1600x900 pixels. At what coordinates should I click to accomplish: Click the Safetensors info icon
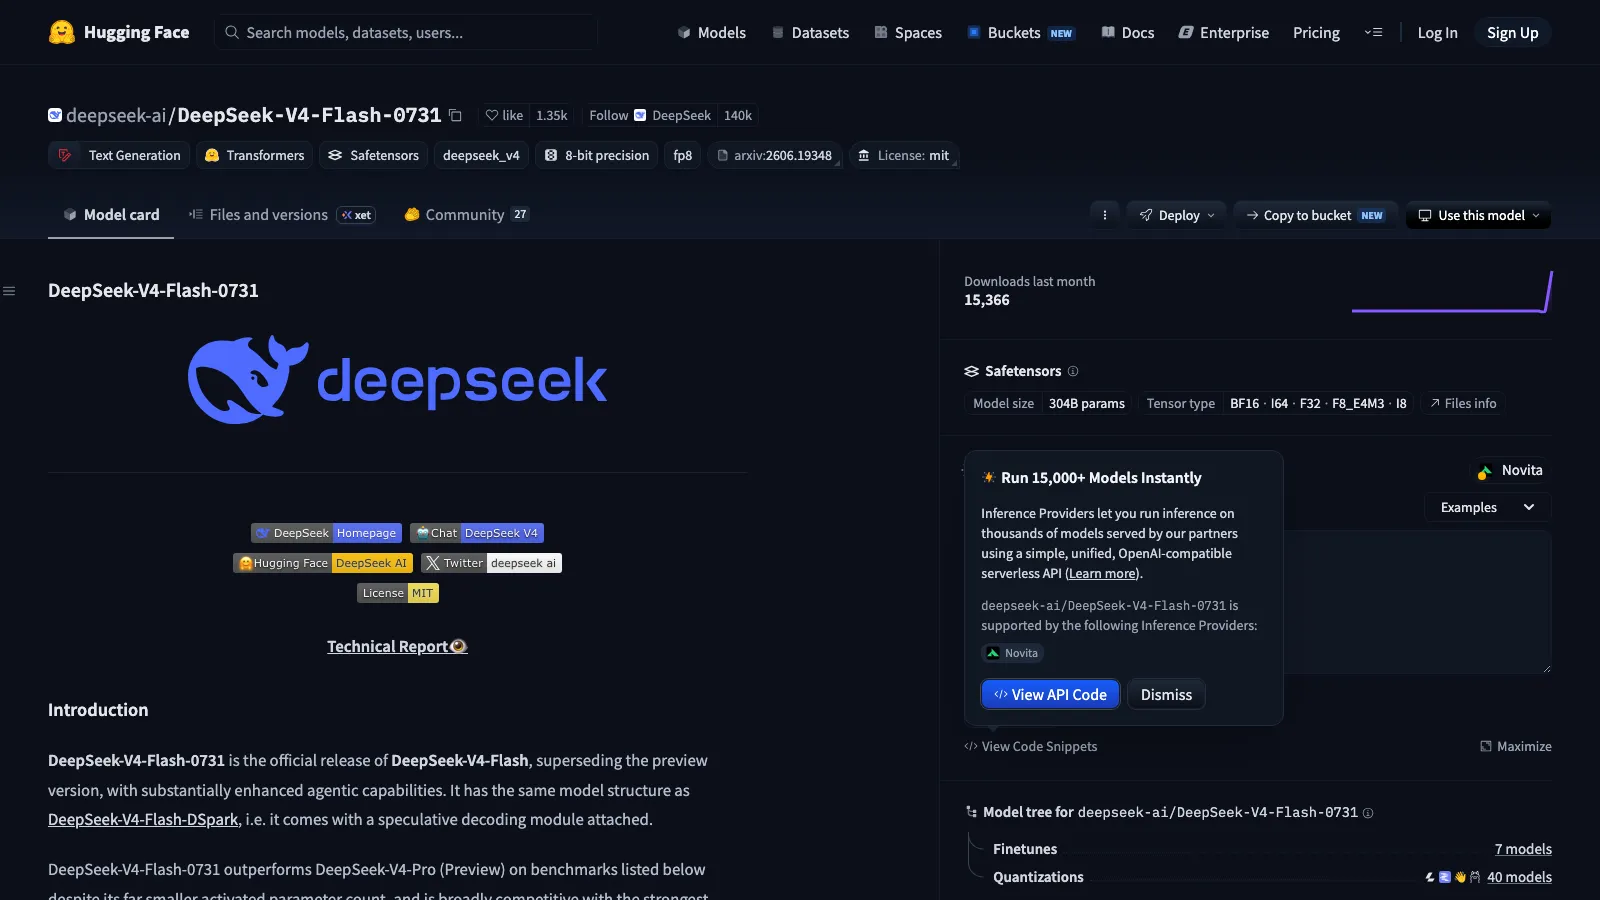pos(1073,371)
